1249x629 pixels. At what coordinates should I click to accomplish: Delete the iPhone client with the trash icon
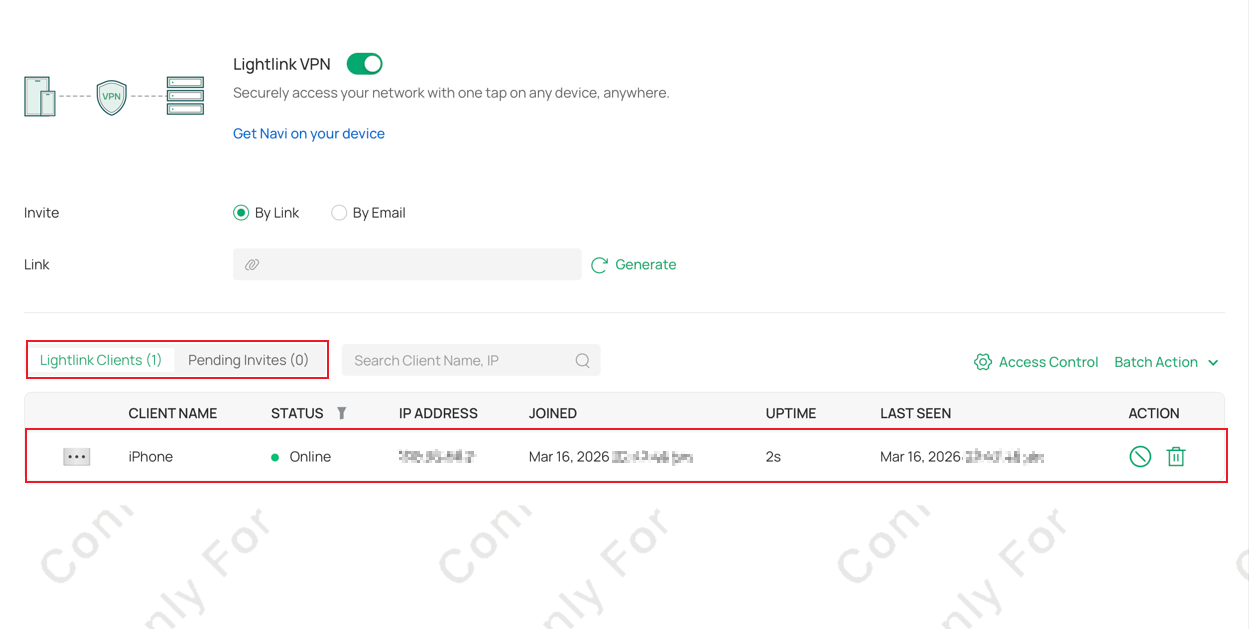[x=1176, y=456]
